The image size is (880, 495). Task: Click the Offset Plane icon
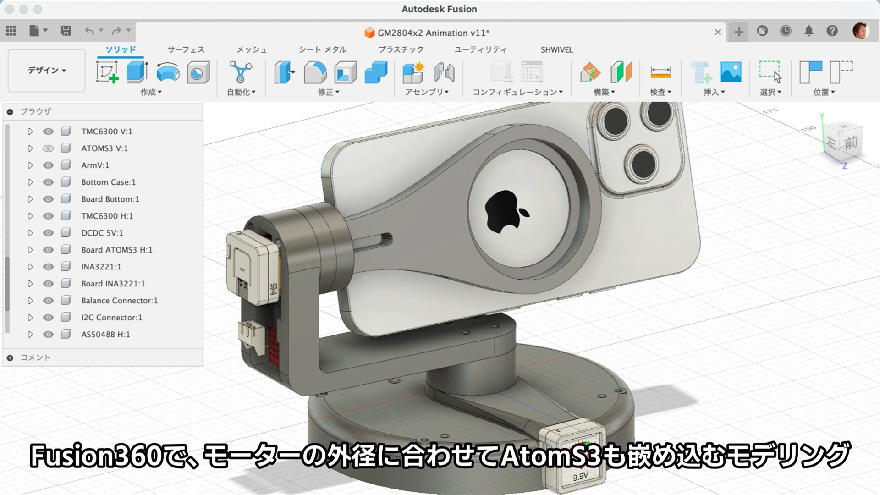(x=590, y=72)
